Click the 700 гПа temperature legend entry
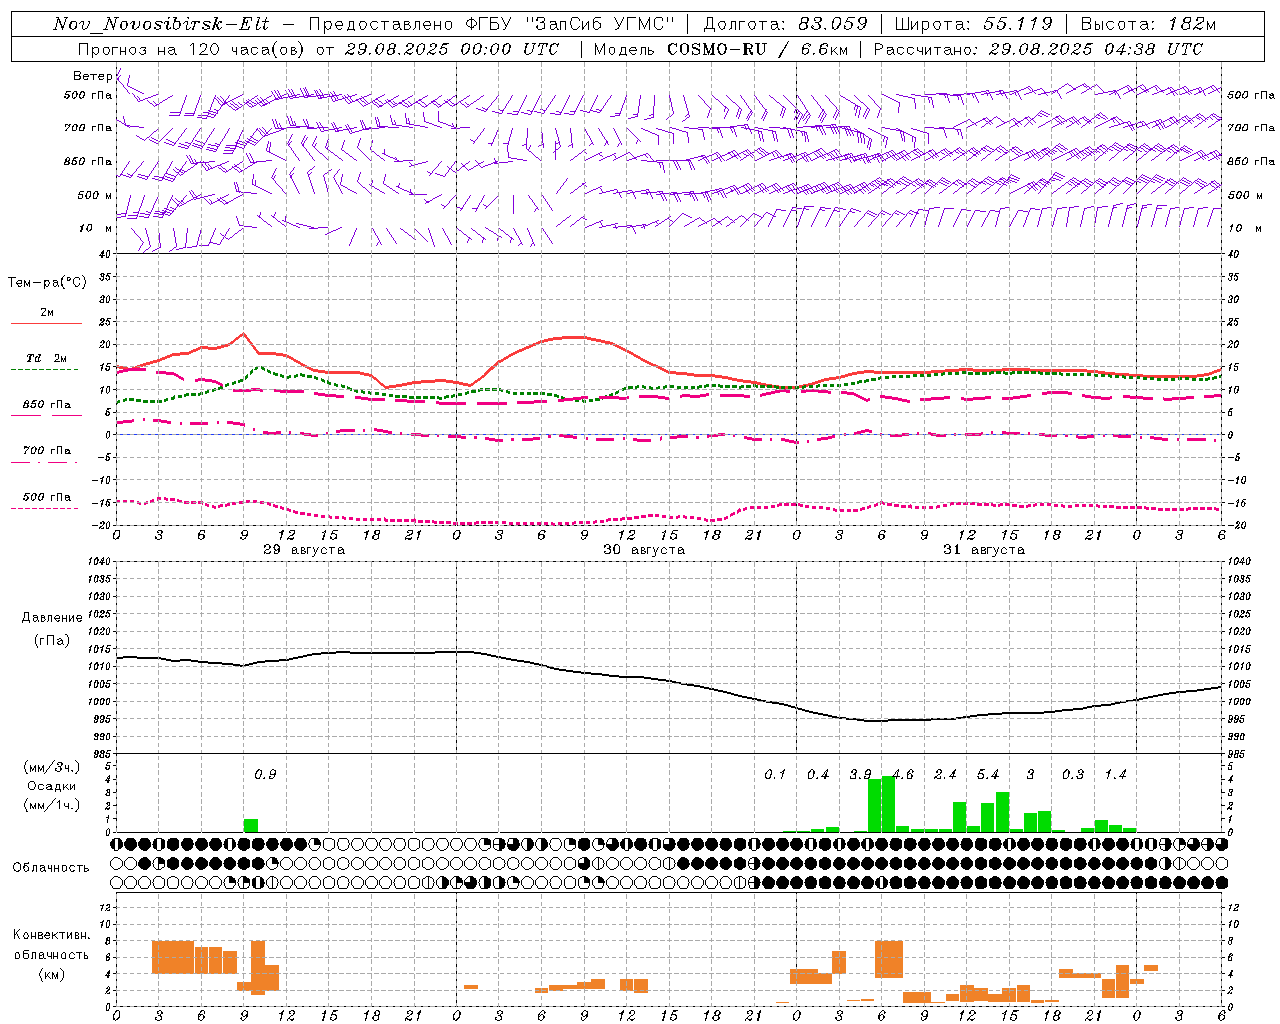This screenshot has height=1024, width=1280. click(47, 451)
